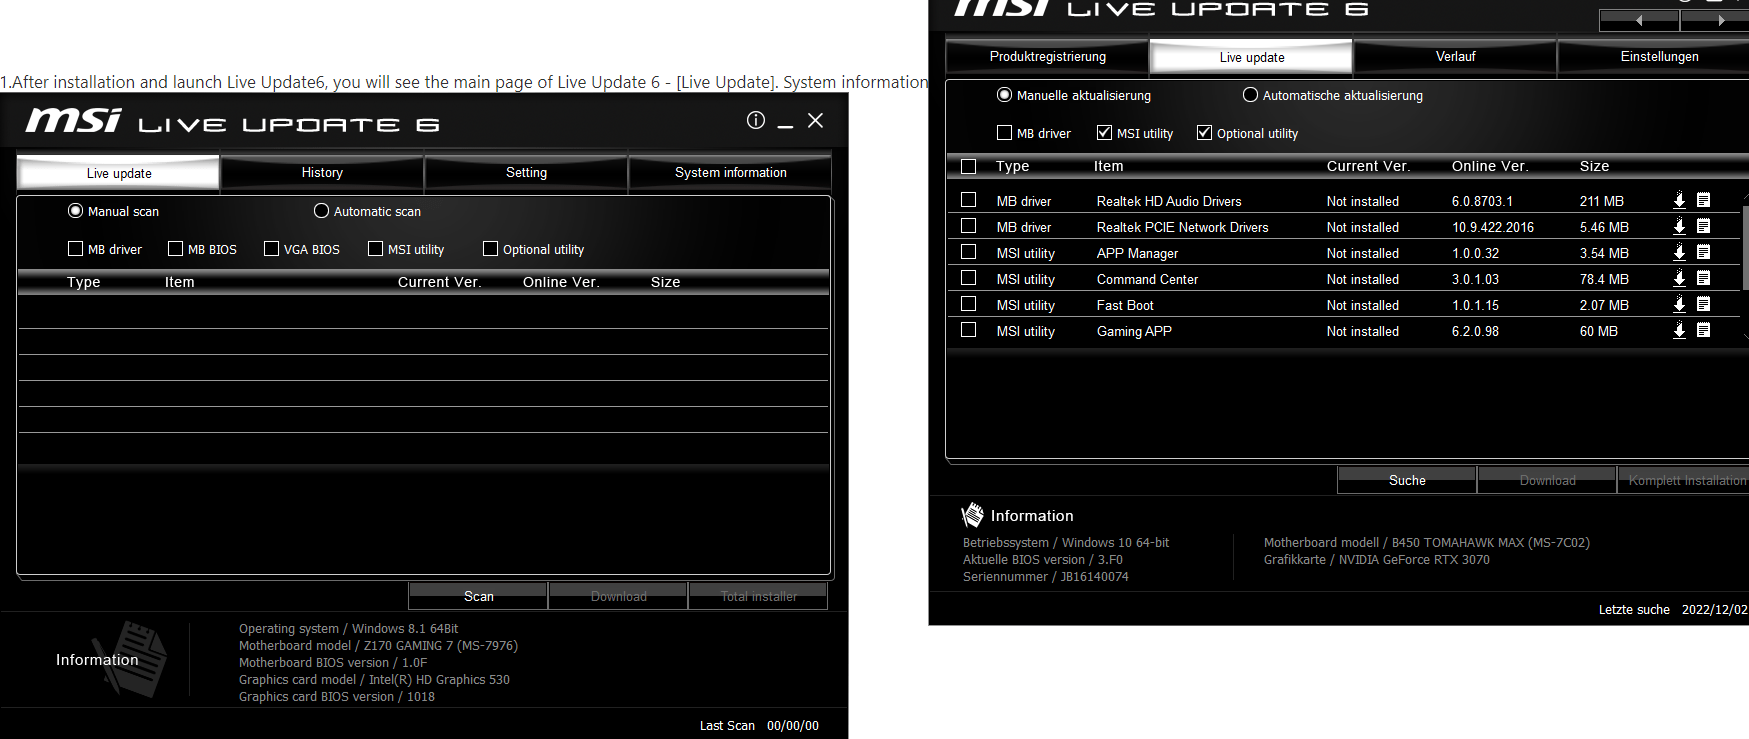Click the Total installer button

tap(758, 596)
